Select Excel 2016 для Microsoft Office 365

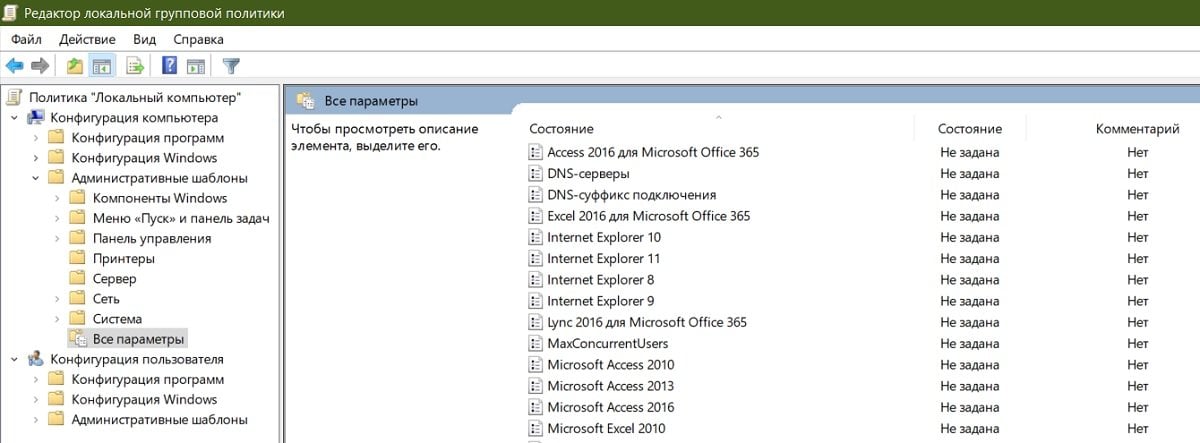(x=649, y=216)
